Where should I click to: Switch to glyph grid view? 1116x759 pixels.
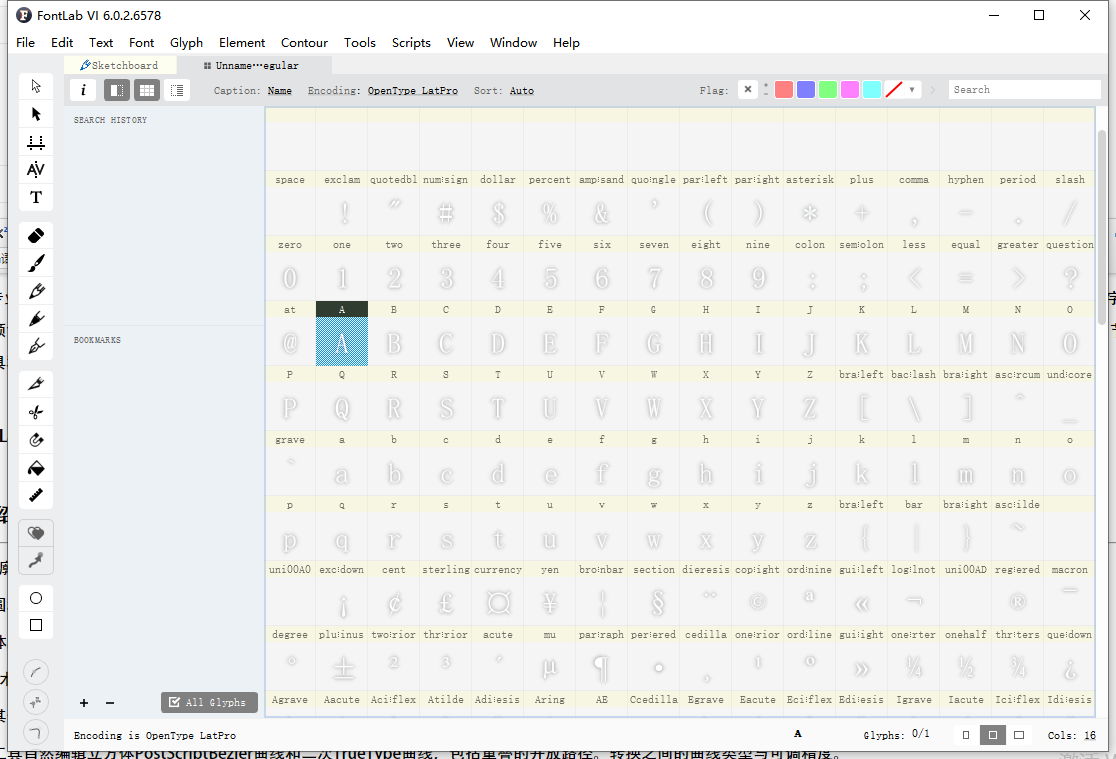(147, 90)
